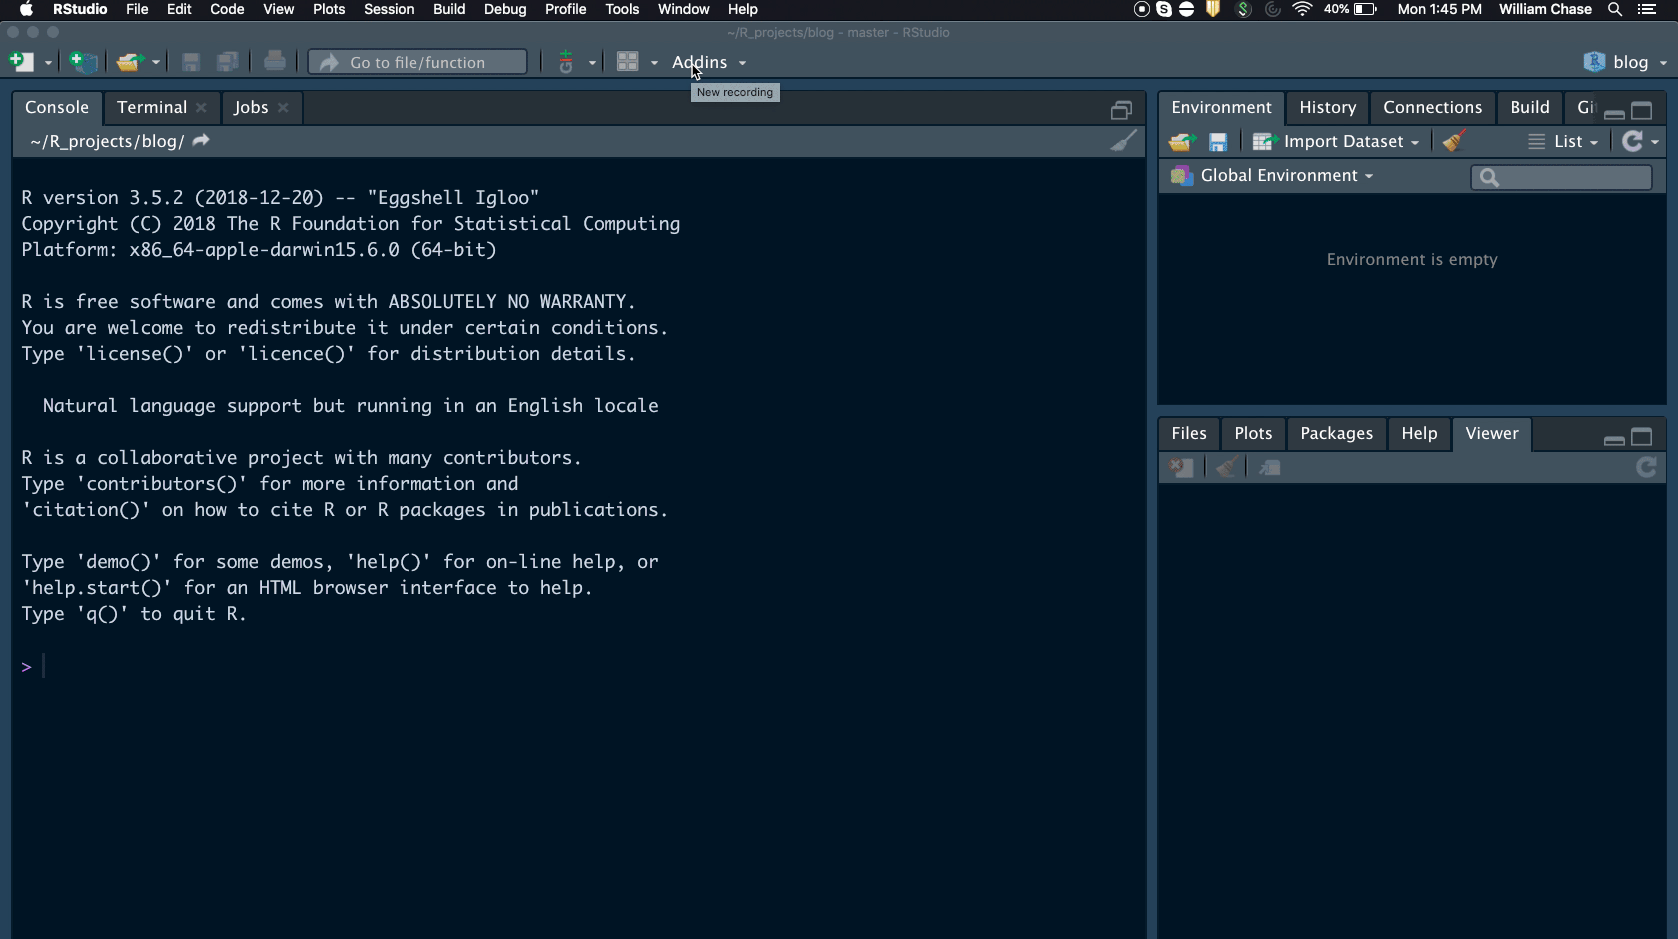The image size is (1678, 939).
Task: Open the Code menu
Action: 227,9
